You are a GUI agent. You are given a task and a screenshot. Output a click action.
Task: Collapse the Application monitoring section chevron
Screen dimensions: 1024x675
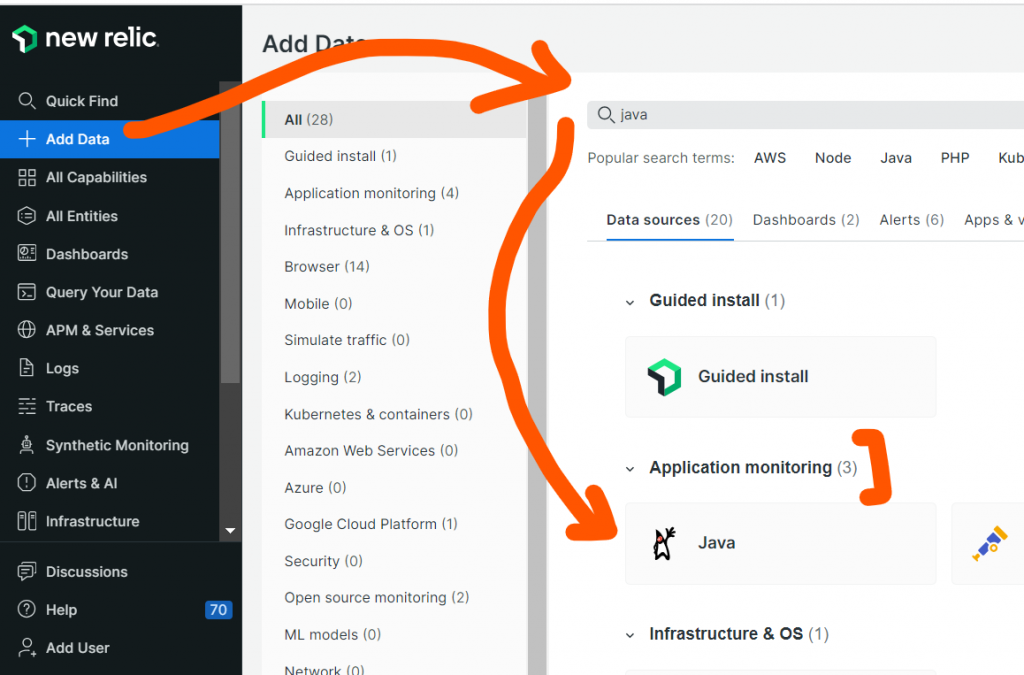click(630, 468)
